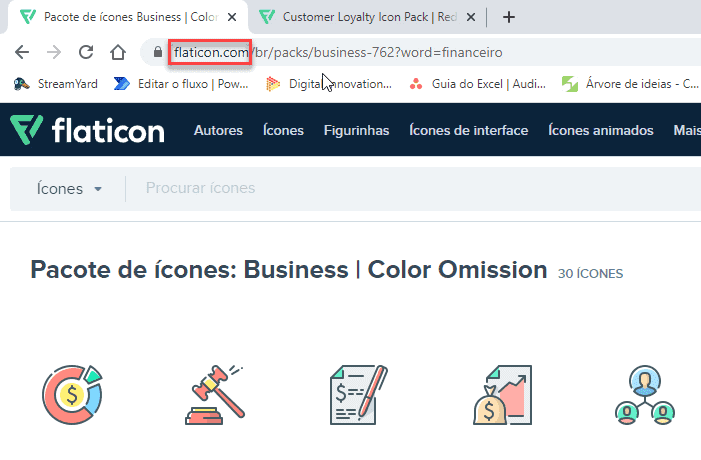Click the address bar URL
Screen dimensions: 701x460
[338, 52]
